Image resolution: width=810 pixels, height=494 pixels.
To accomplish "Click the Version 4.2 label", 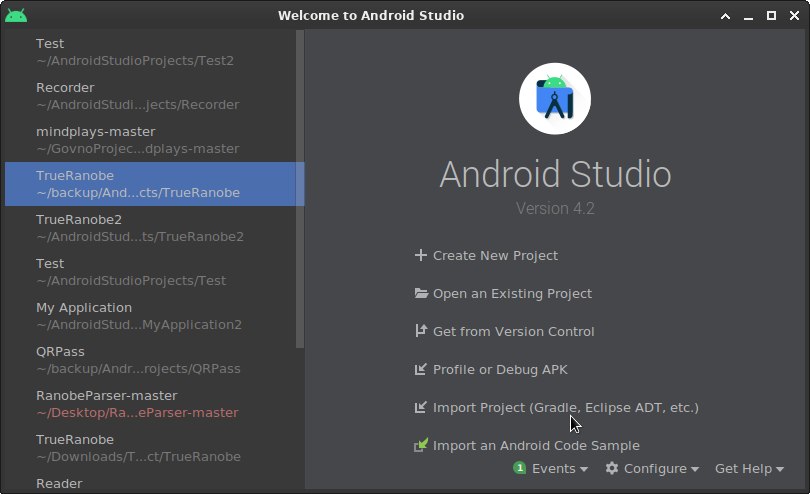I will 555,208.
